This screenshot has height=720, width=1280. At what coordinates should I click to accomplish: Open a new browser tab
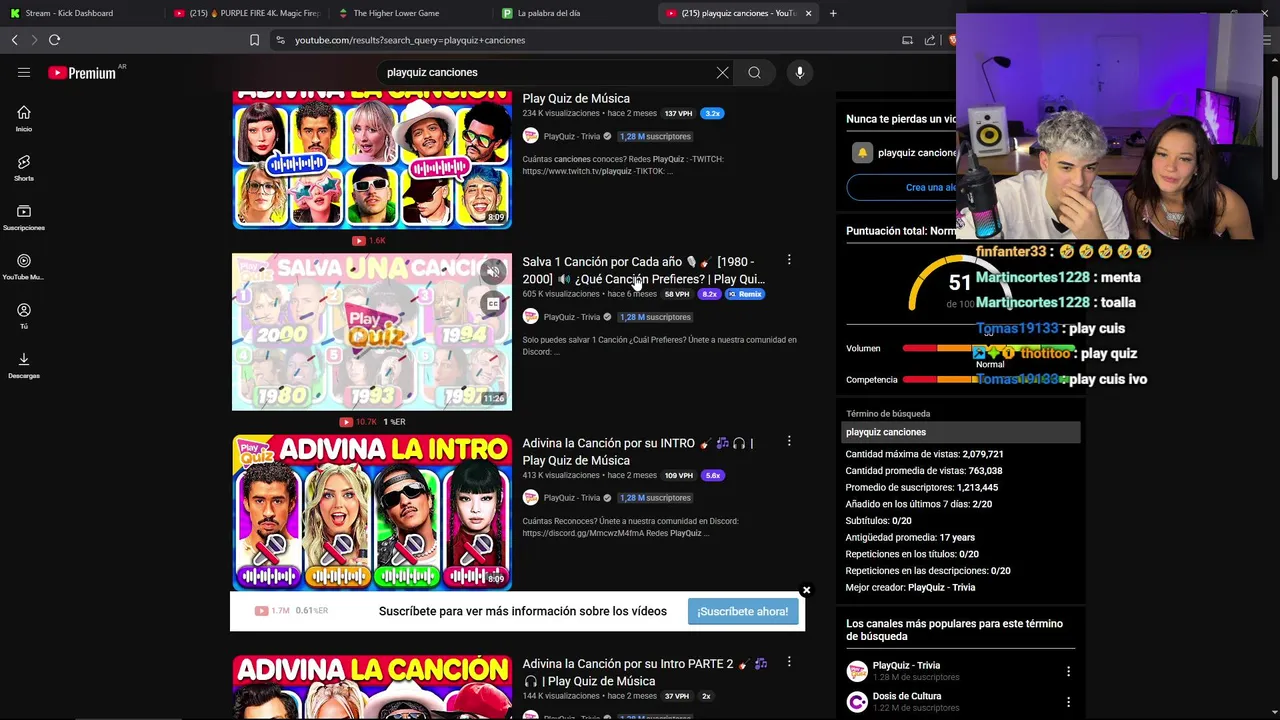click(x=833, y=13)
